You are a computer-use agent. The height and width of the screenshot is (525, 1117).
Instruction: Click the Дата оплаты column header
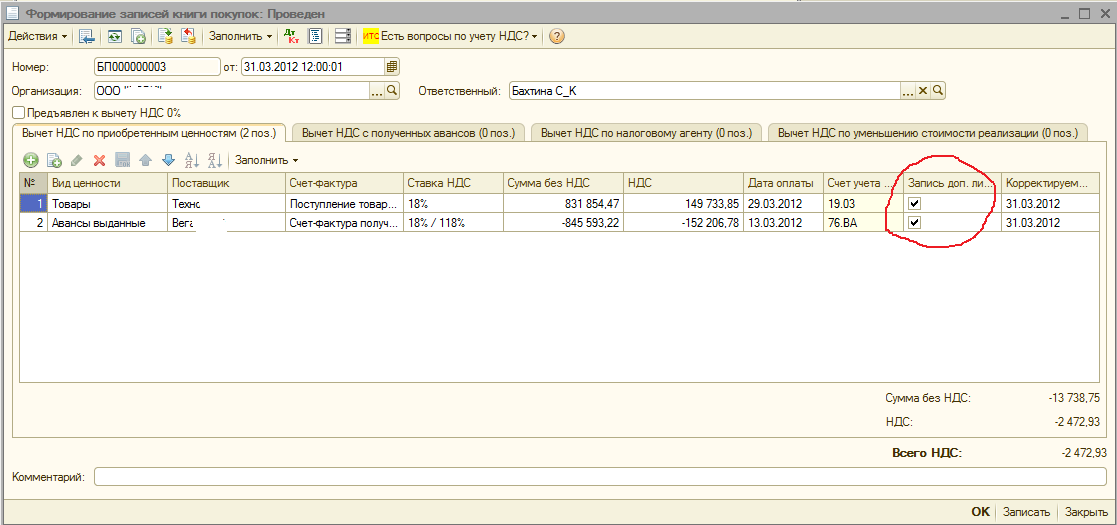[784, 184]
